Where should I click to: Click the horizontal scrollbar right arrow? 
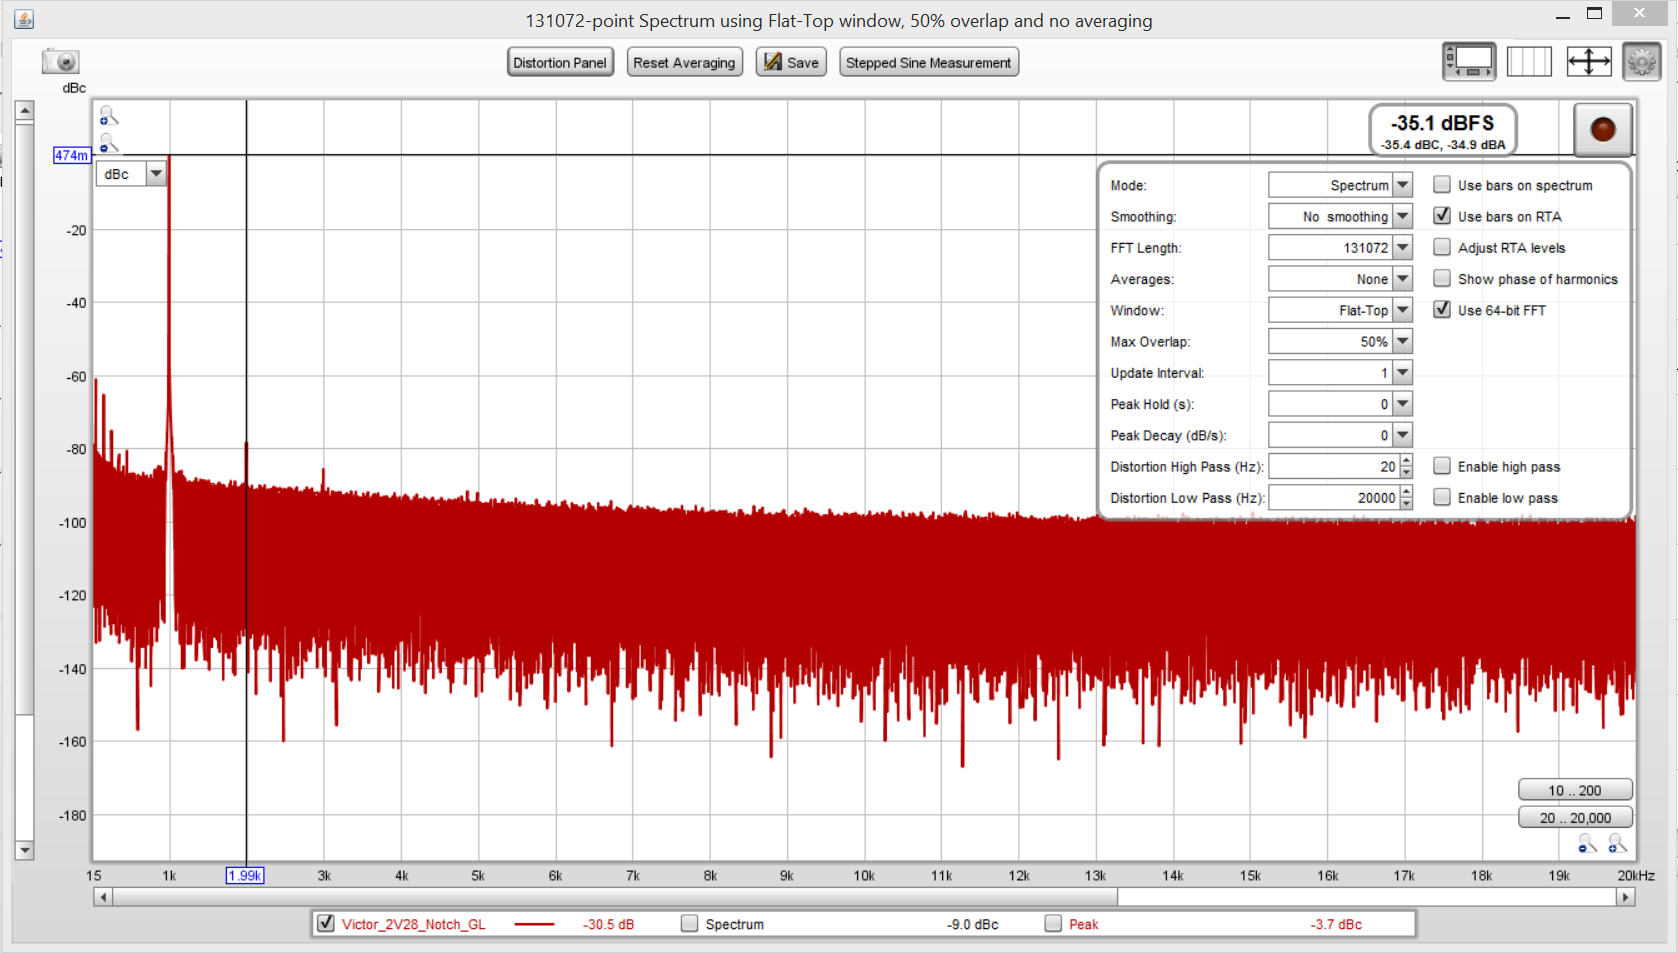click(x=1626, y=897)
